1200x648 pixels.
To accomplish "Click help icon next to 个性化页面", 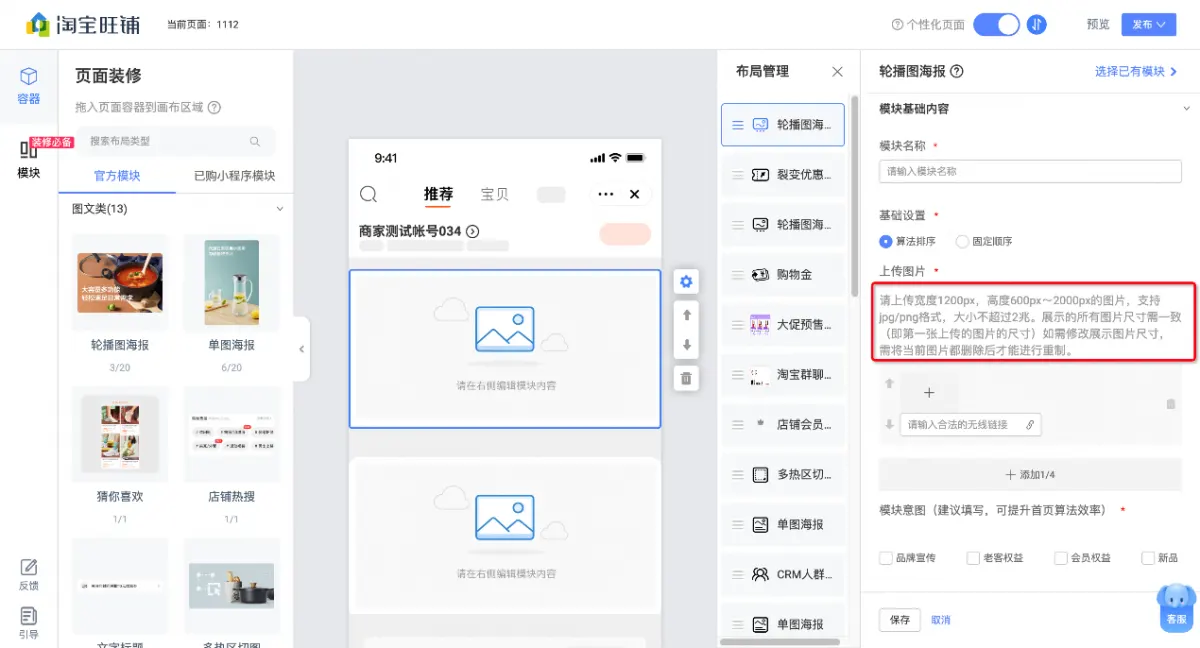I will pos(897,24).
